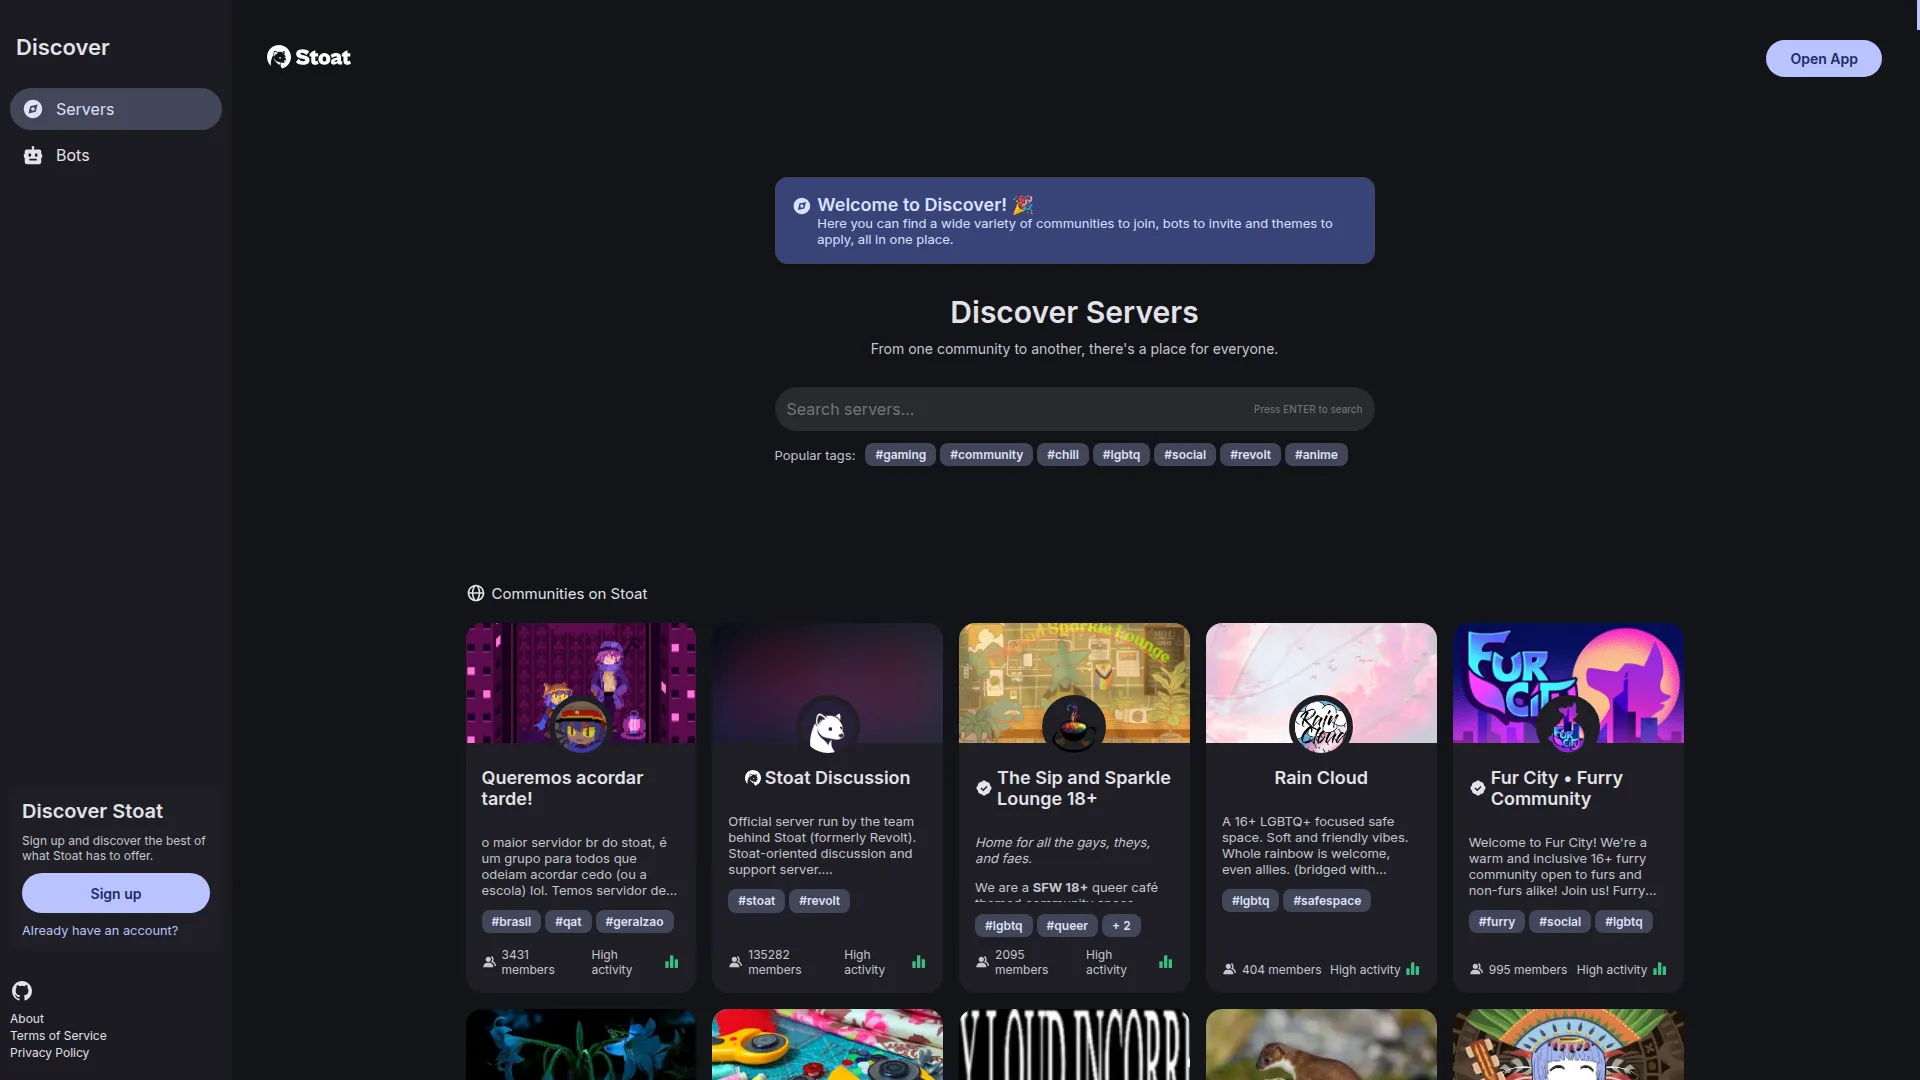Click the Open App button

pos(1823,59)
